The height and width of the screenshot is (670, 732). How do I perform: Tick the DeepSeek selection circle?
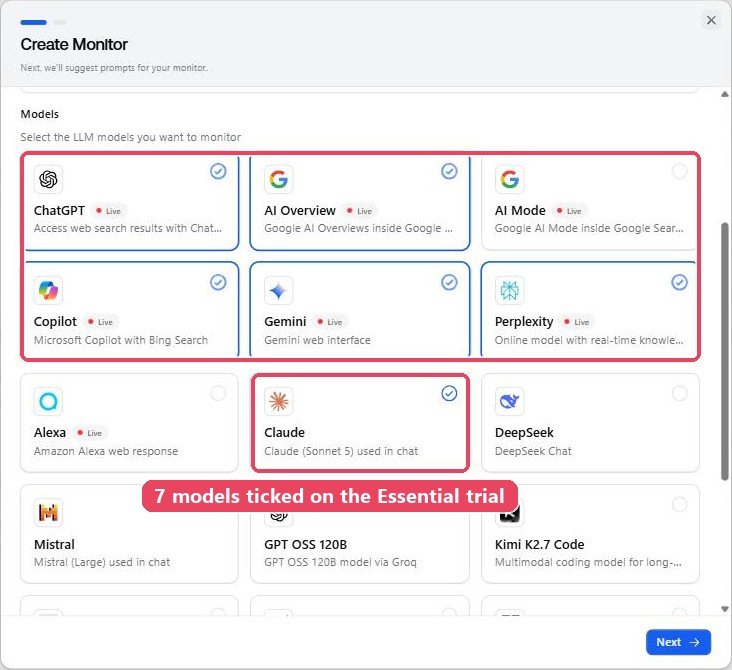[x=679, y=394]
